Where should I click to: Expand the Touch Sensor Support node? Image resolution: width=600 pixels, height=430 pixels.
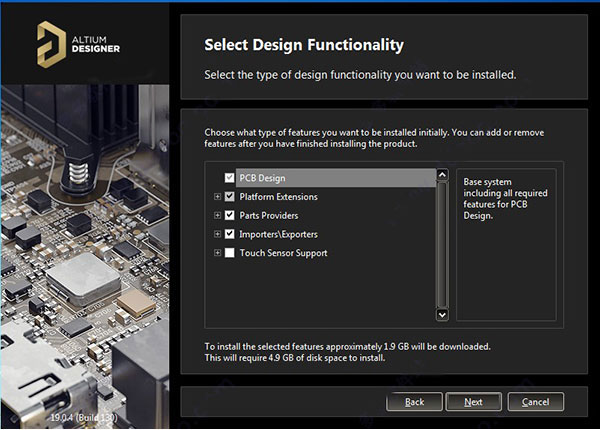pos(217,253)
